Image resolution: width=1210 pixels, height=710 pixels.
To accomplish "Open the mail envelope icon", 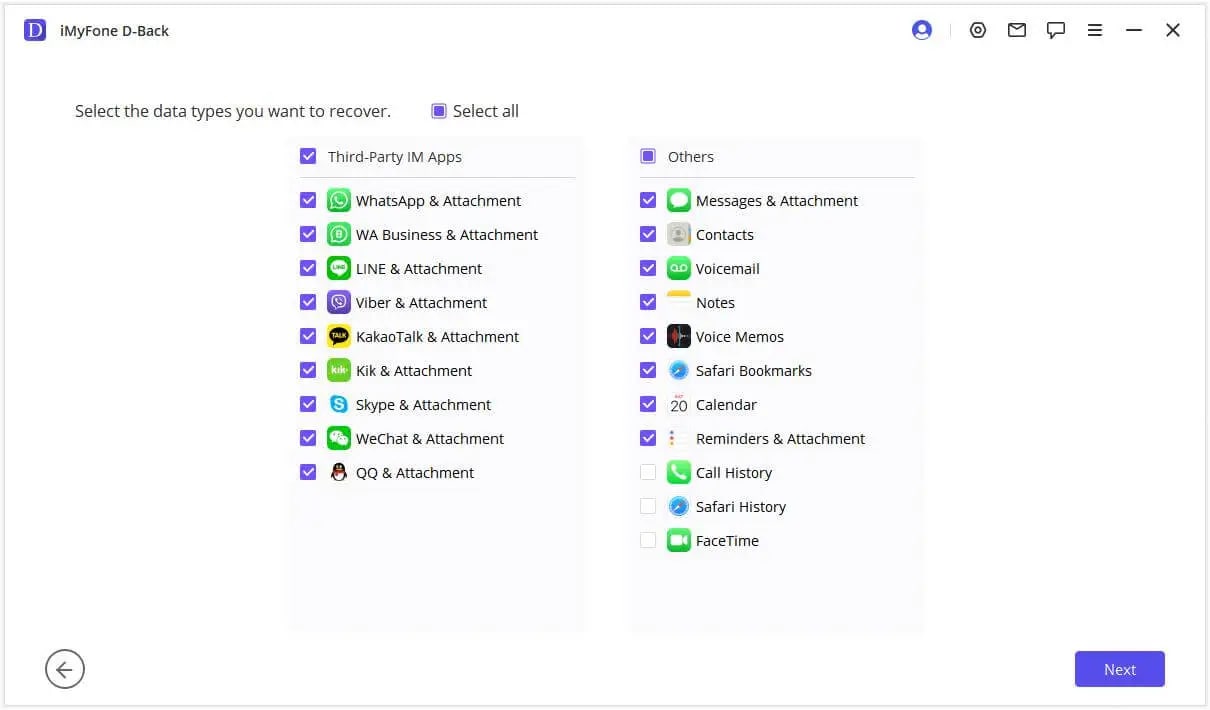I will tap(1017, 30).
